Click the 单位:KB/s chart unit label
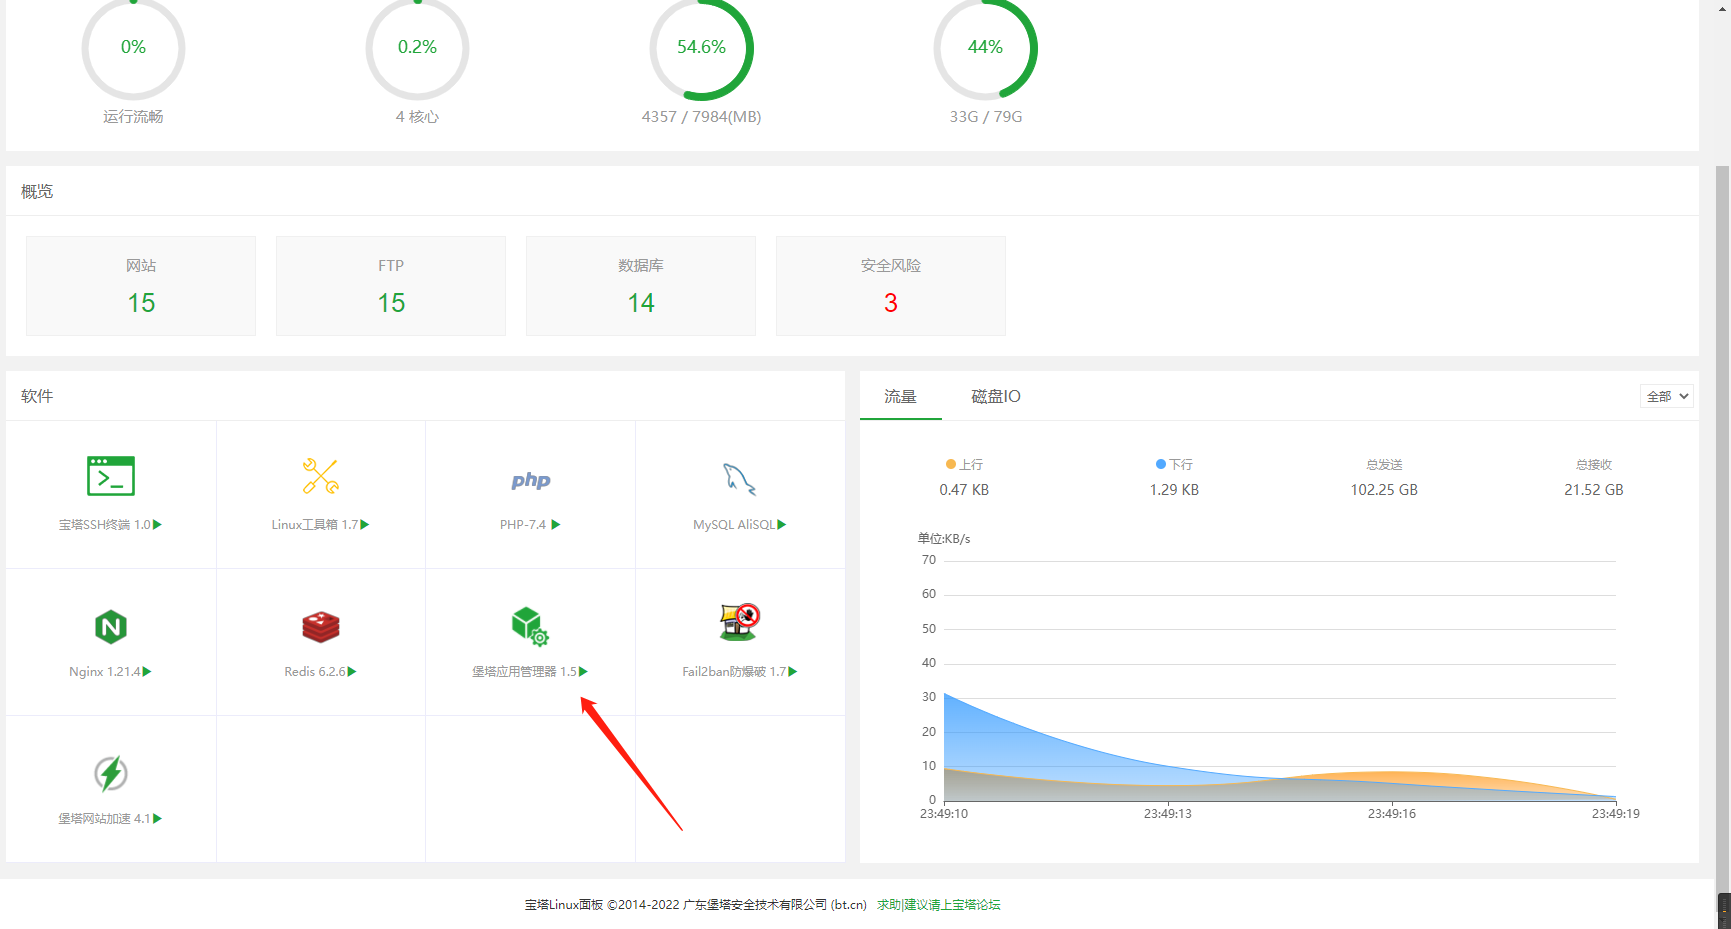Screen dimensions: 1731x929 (x=944, y=538)
